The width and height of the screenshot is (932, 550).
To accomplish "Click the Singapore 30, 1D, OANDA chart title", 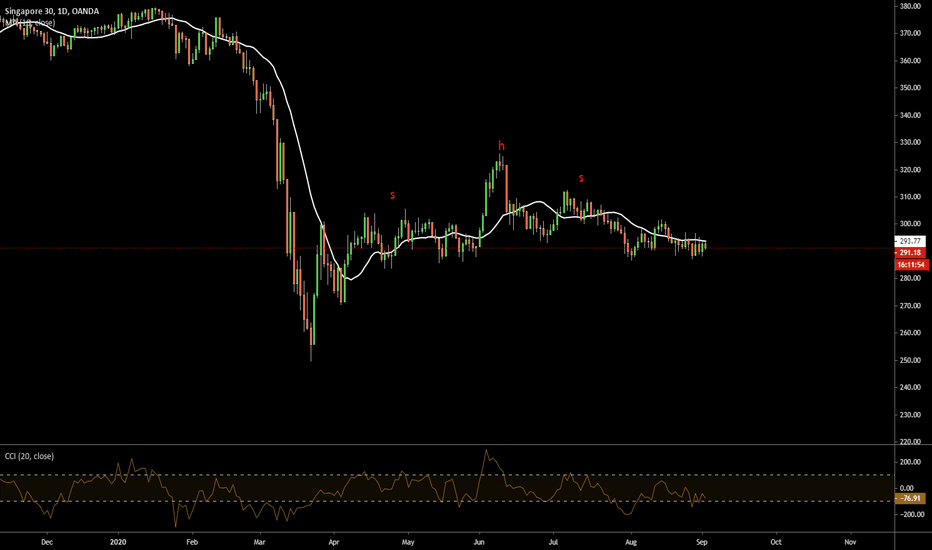I will [52, 11].
